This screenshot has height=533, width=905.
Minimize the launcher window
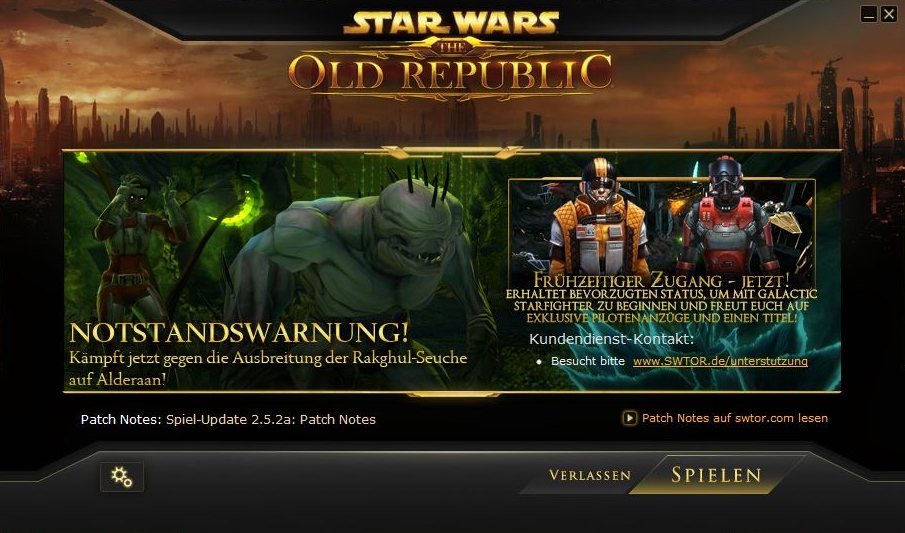869,14
